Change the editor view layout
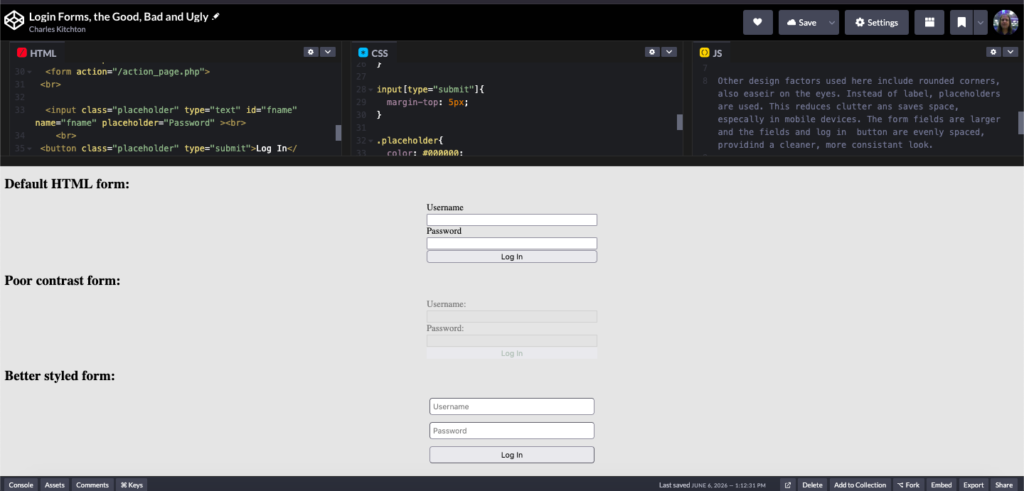Image resolution: width=1024 pixels, height=491 pixels. click(x=929, y=22)
